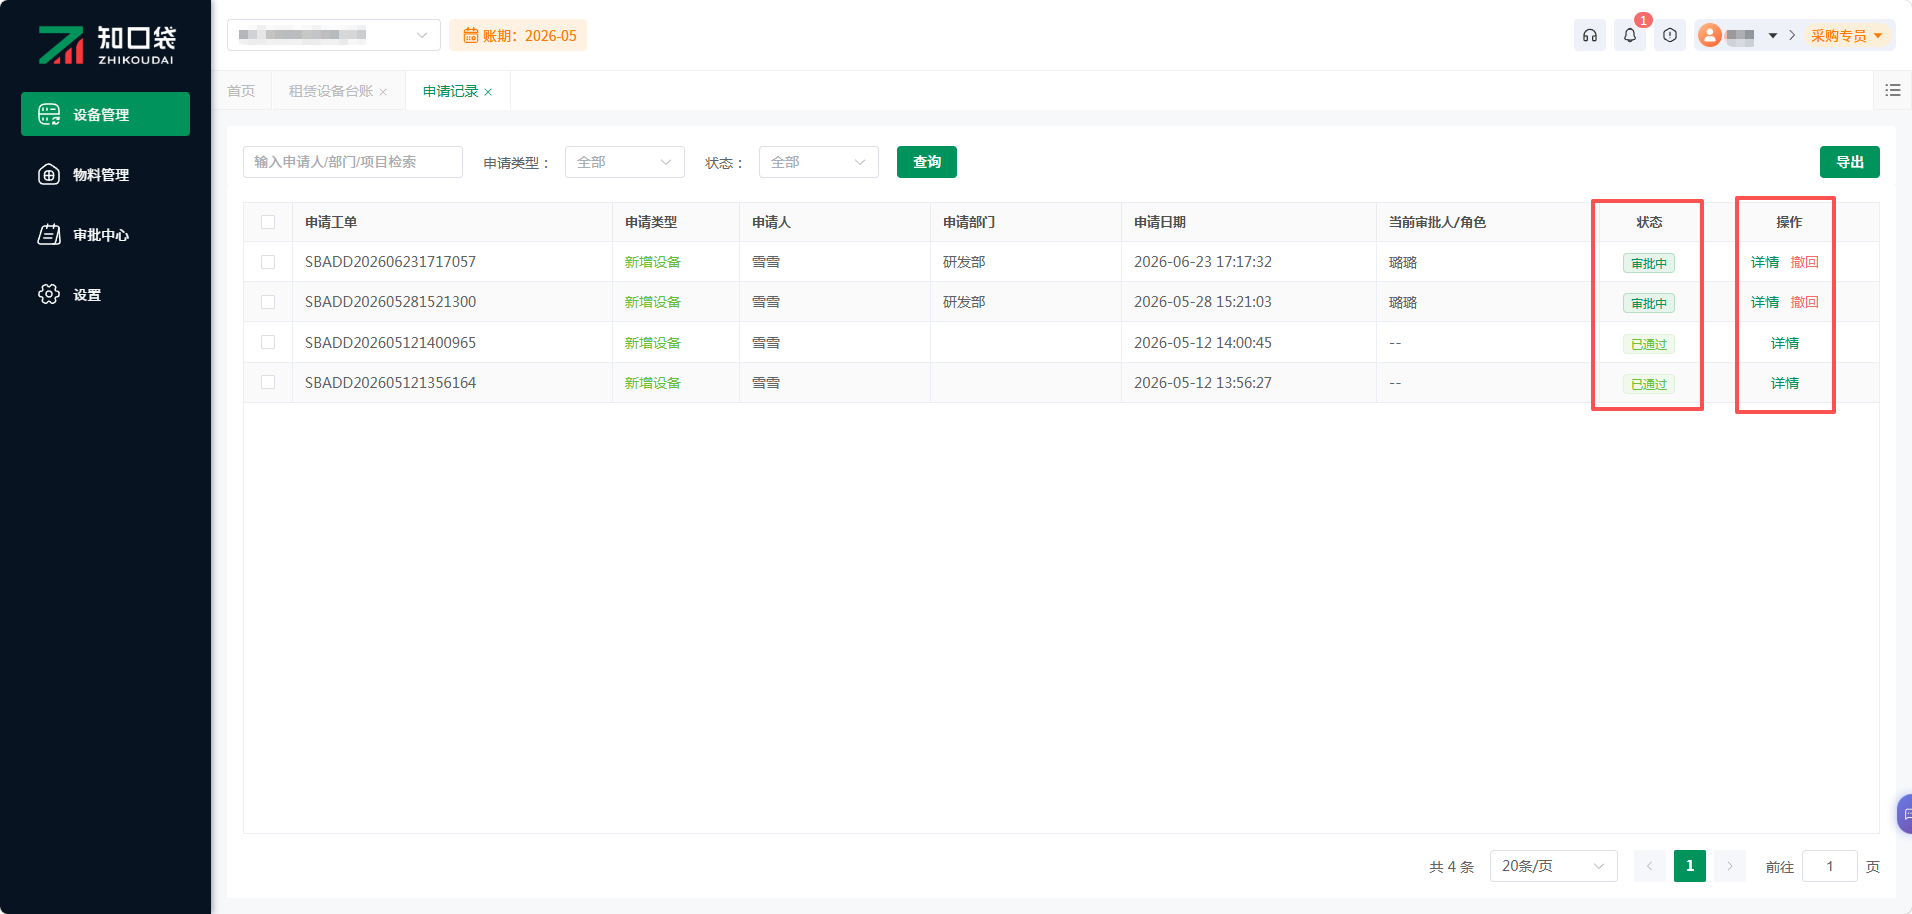Check row SBADD202605121400965

pos(268,342)
